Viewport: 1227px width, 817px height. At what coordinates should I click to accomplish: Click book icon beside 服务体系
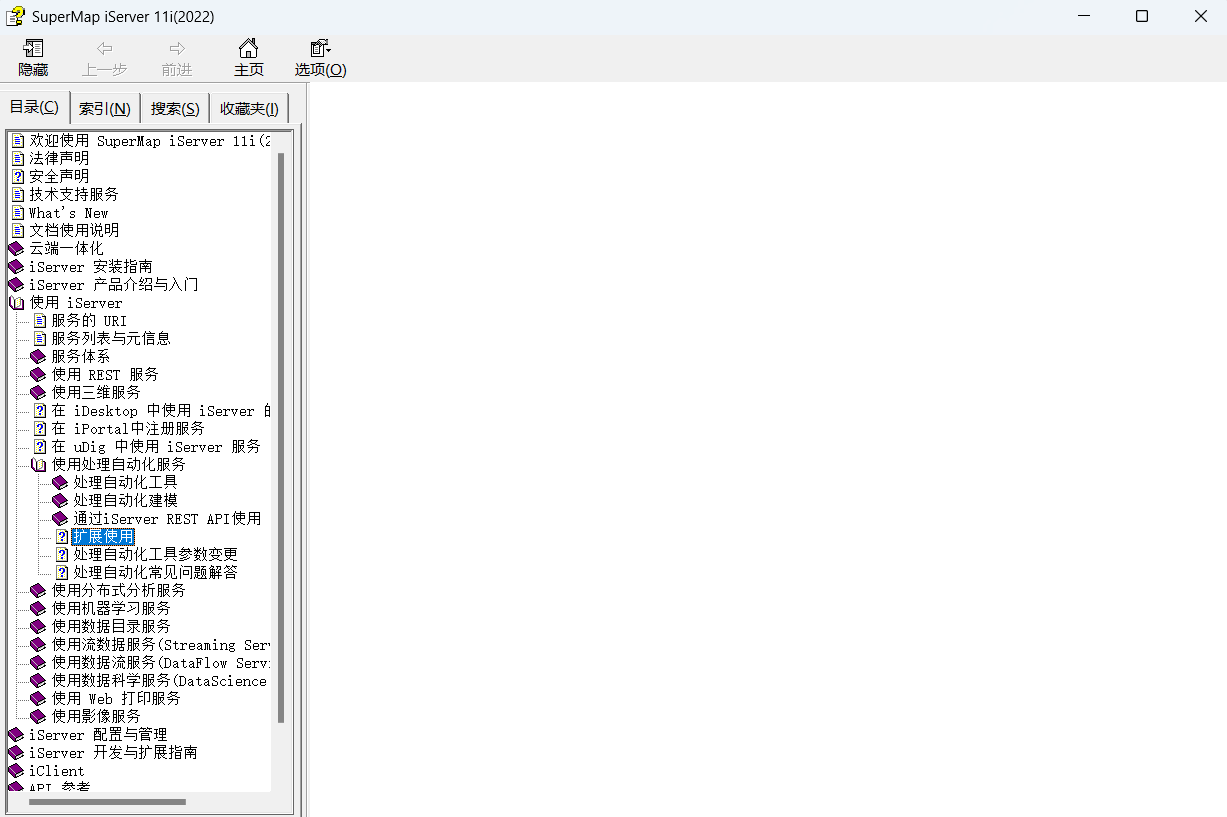point(39,356)
